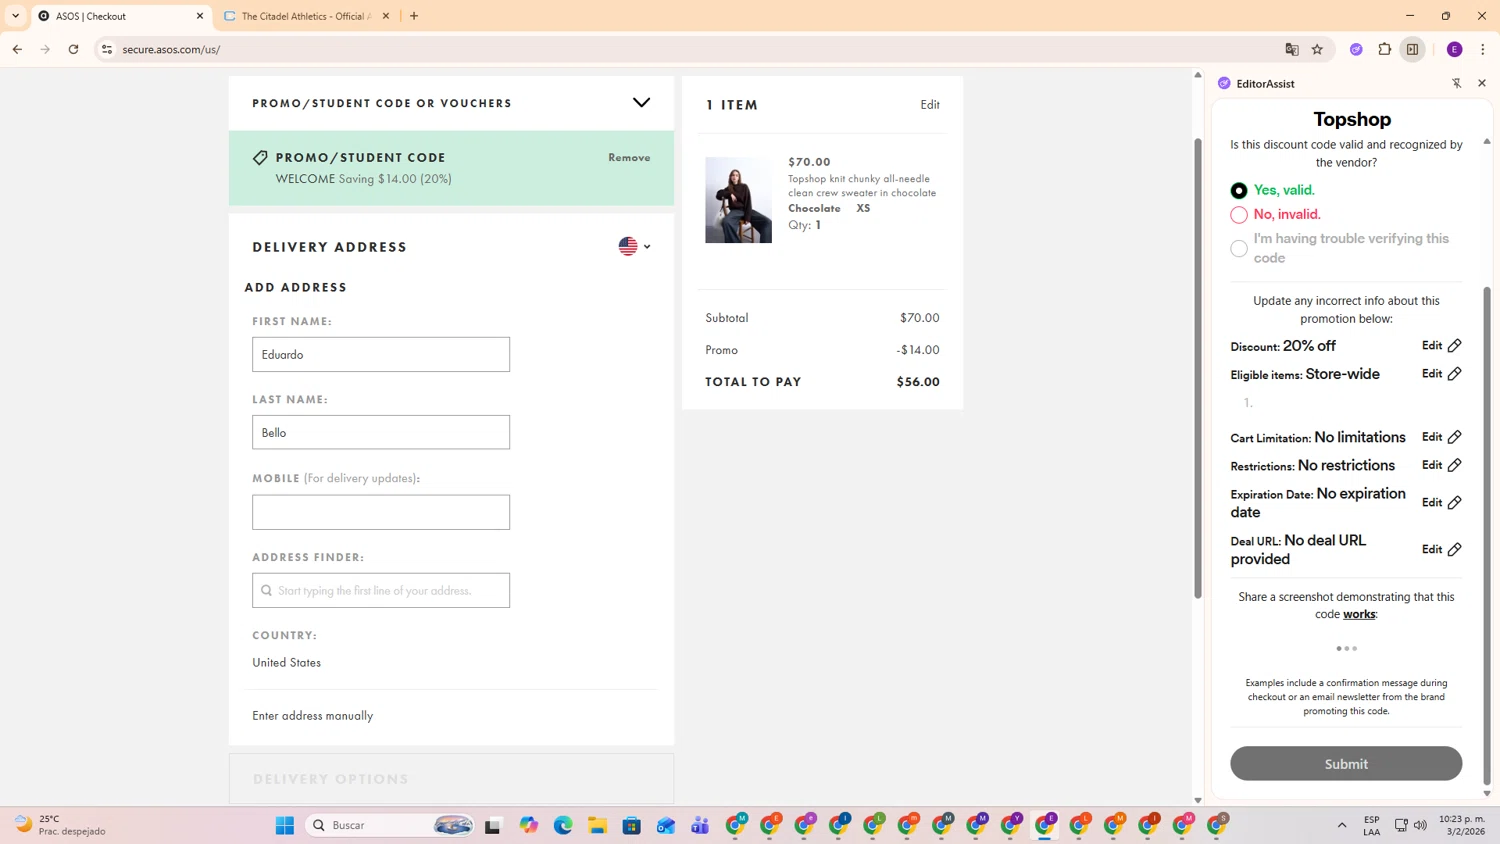
Task: Click the 'WELCOME' promo code text
Action: pos(305,179)
